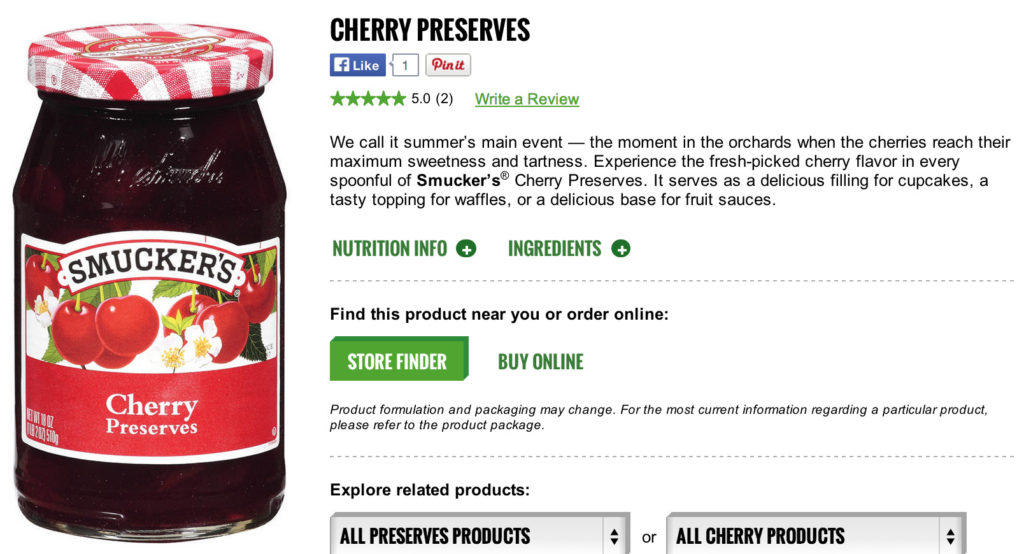Open the All Preserves Products dropdown
Image resolution: width=1024 pixels, height=554 pixels.
(x=480, y=536)
